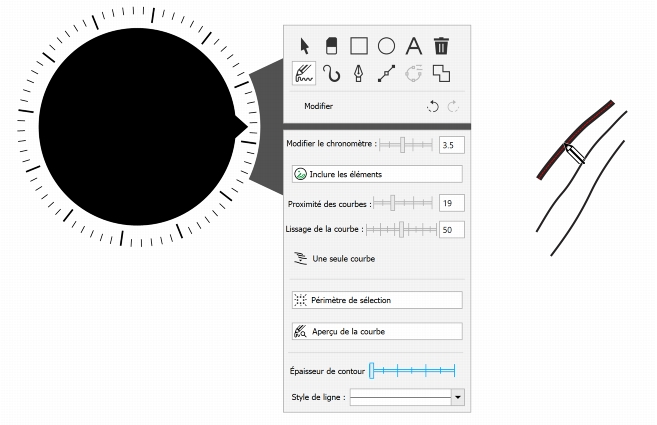Click the trash delete icon
The height and width of the screenshot is (425, 657).
[x=441, y=46]
